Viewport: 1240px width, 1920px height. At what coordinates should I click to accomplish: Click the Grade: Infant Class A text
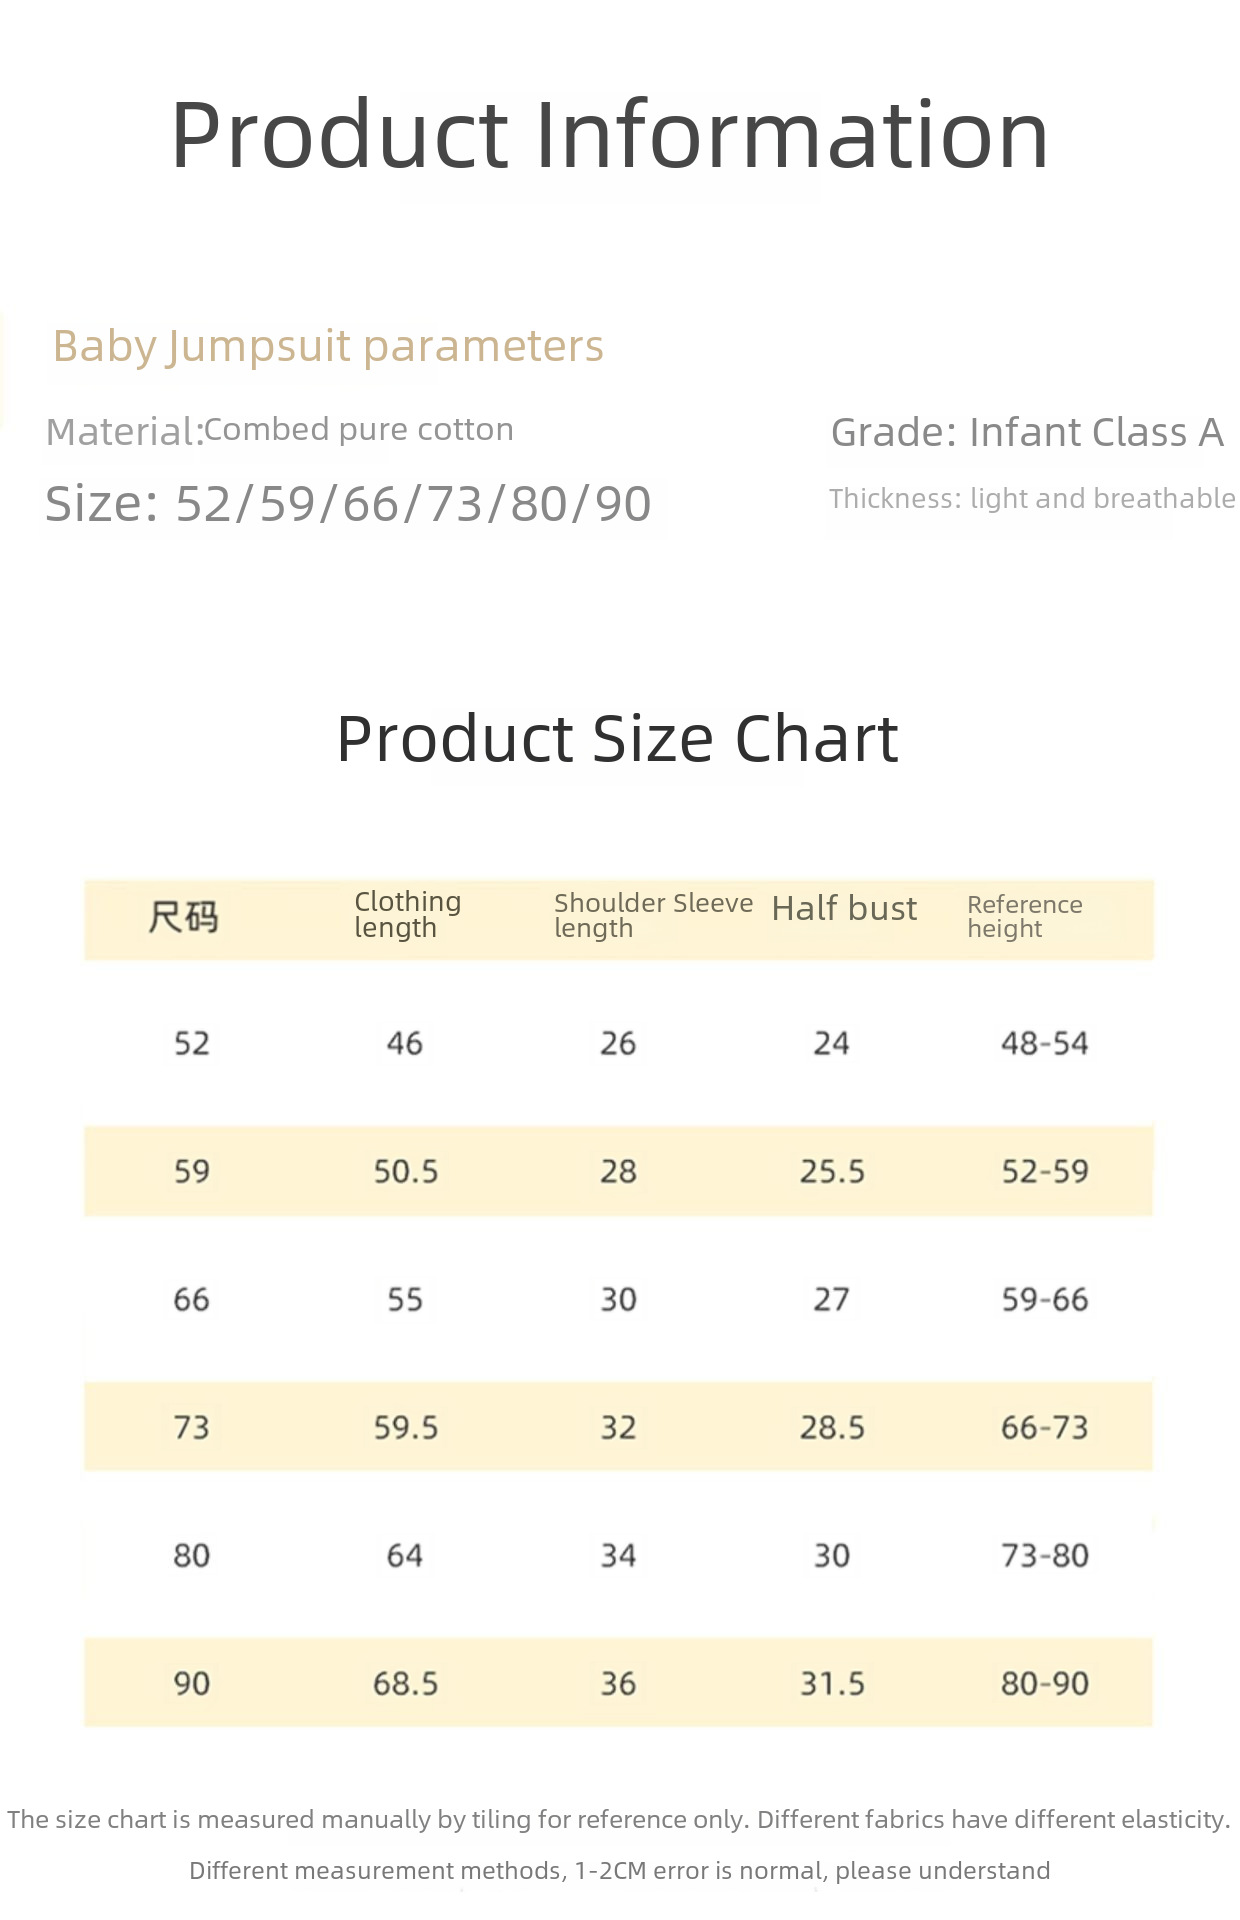(x=1027, y=432)
